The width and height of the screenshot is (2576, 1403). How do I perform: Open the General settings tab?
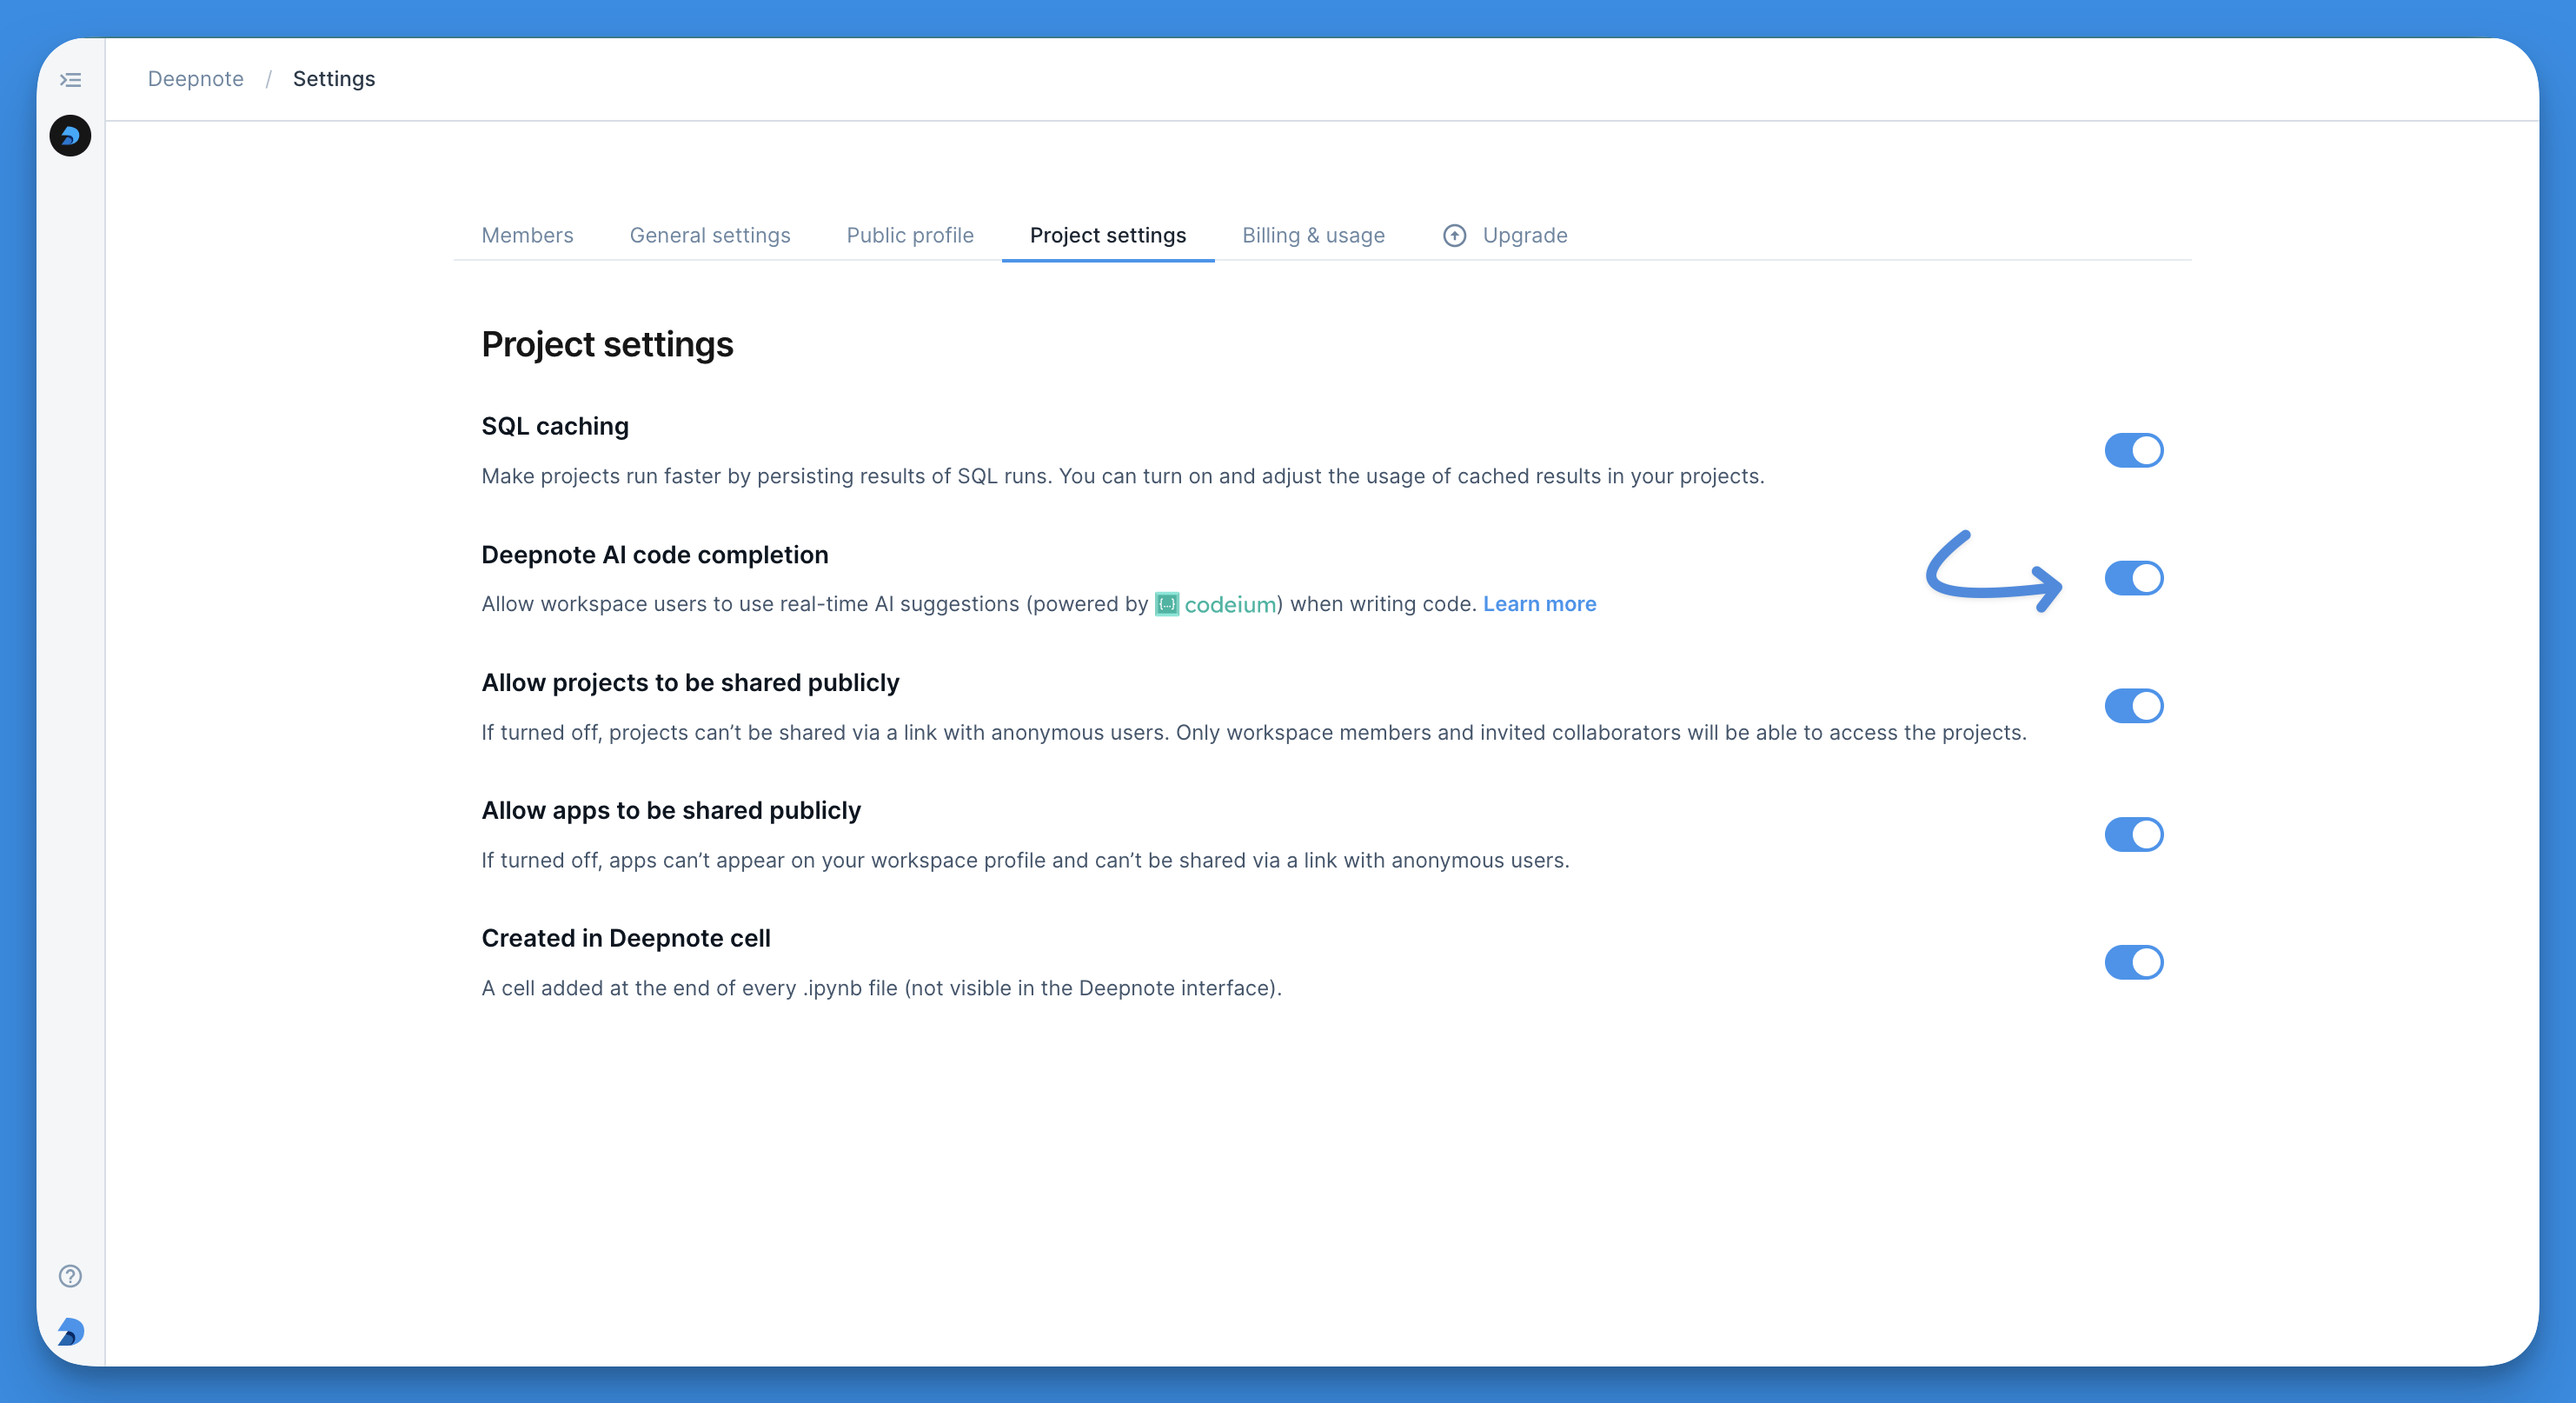[x=710, y=235]
